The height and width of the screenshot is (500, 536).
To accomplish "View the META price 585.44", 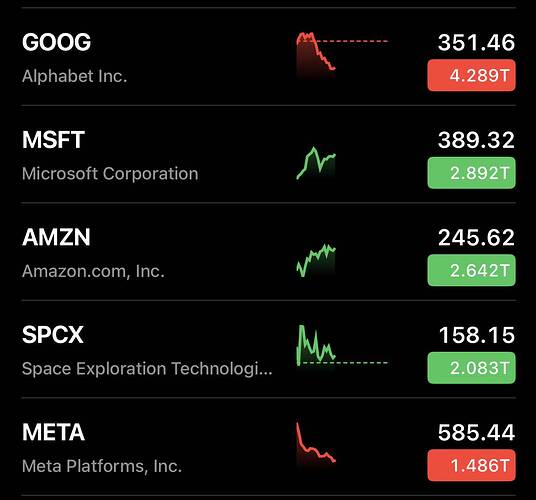I will tap(476, 433).
